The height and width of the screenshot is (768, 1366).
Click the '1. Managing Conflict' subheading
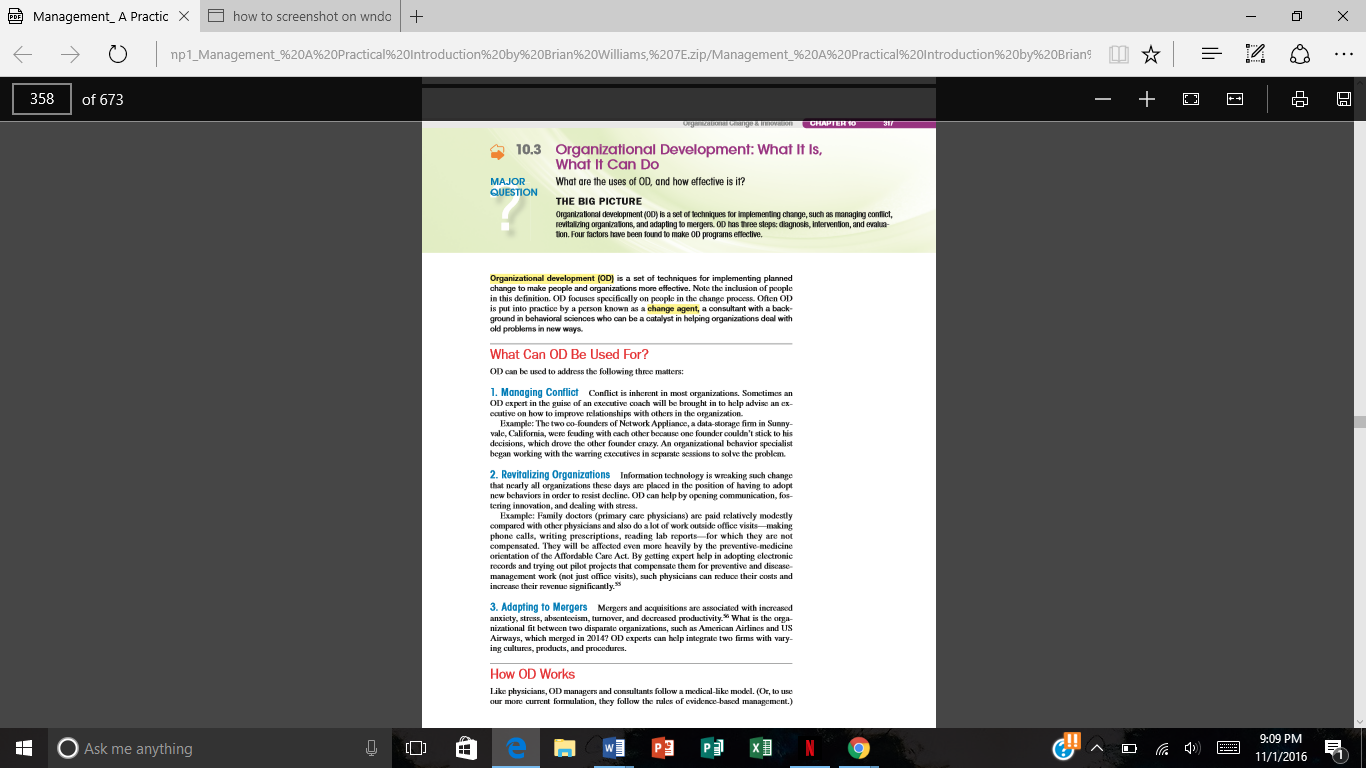point(534,393)
